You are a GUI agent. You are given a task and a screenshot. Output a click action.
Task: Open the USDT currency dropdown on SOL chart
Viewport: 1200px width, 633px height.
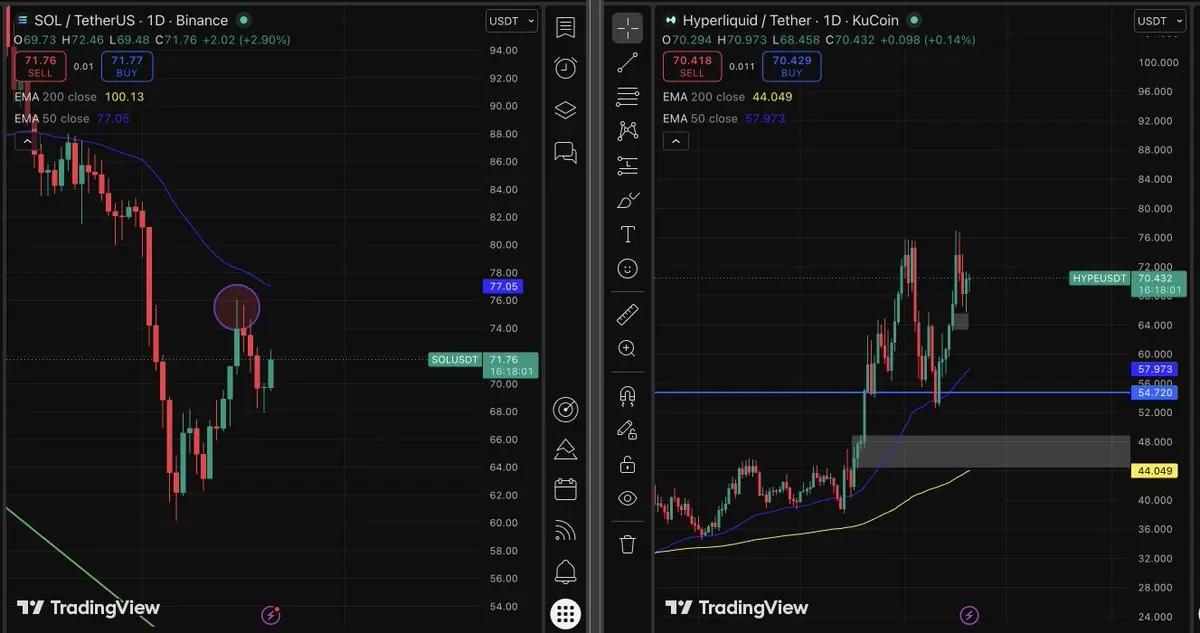click(x=512, y=21)
